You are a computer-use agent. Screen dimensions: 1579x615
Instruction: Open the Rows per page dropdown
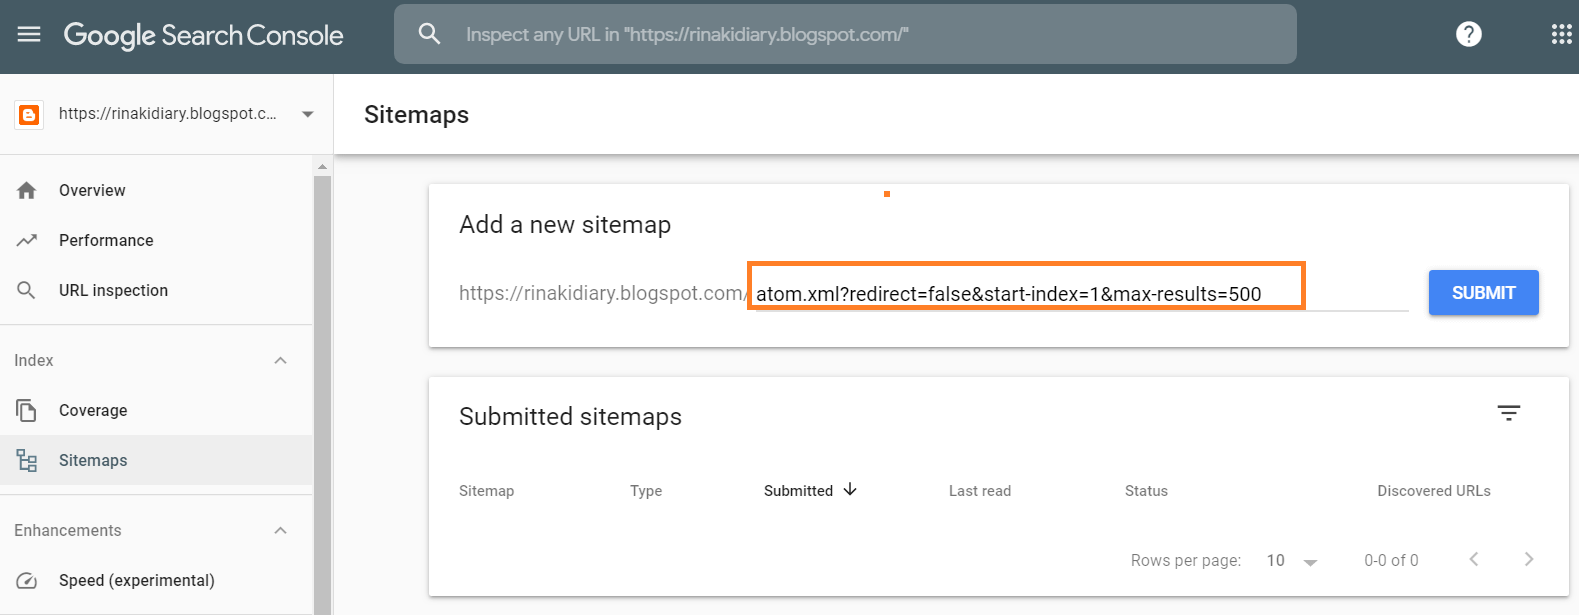pos(1292,561)
